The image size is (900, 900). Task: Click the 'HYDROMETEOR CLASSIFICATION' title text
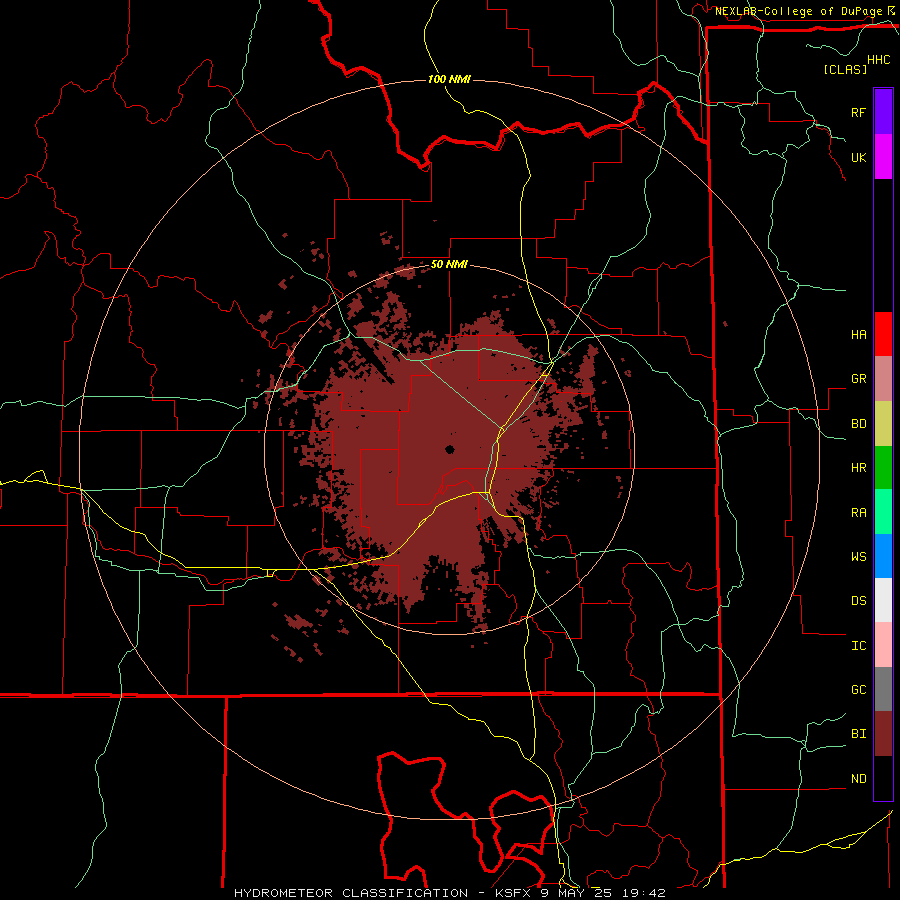point(351,893)
